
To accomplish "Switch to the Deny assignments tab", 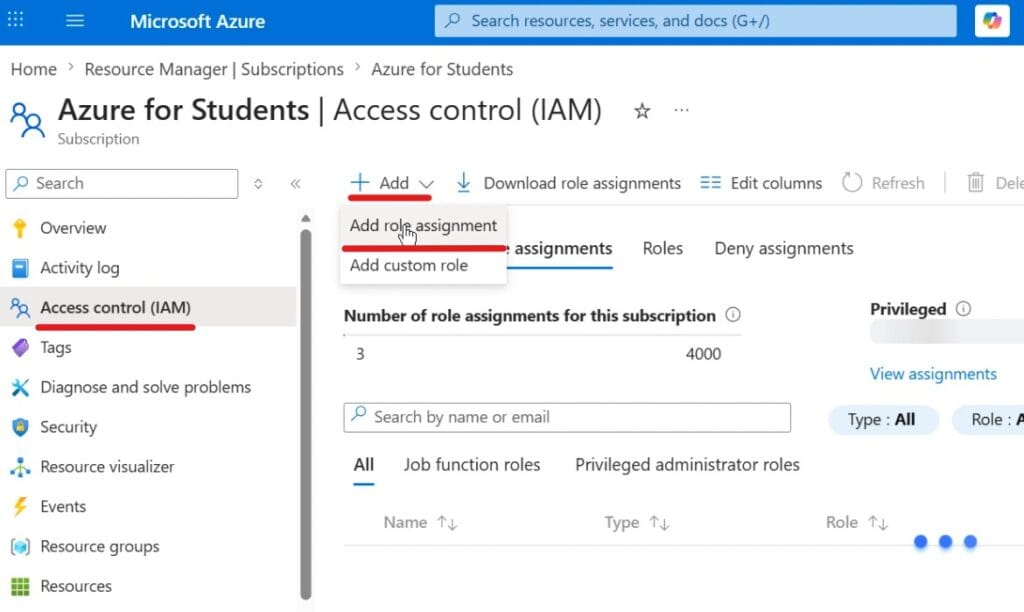I will pos(784,248).
